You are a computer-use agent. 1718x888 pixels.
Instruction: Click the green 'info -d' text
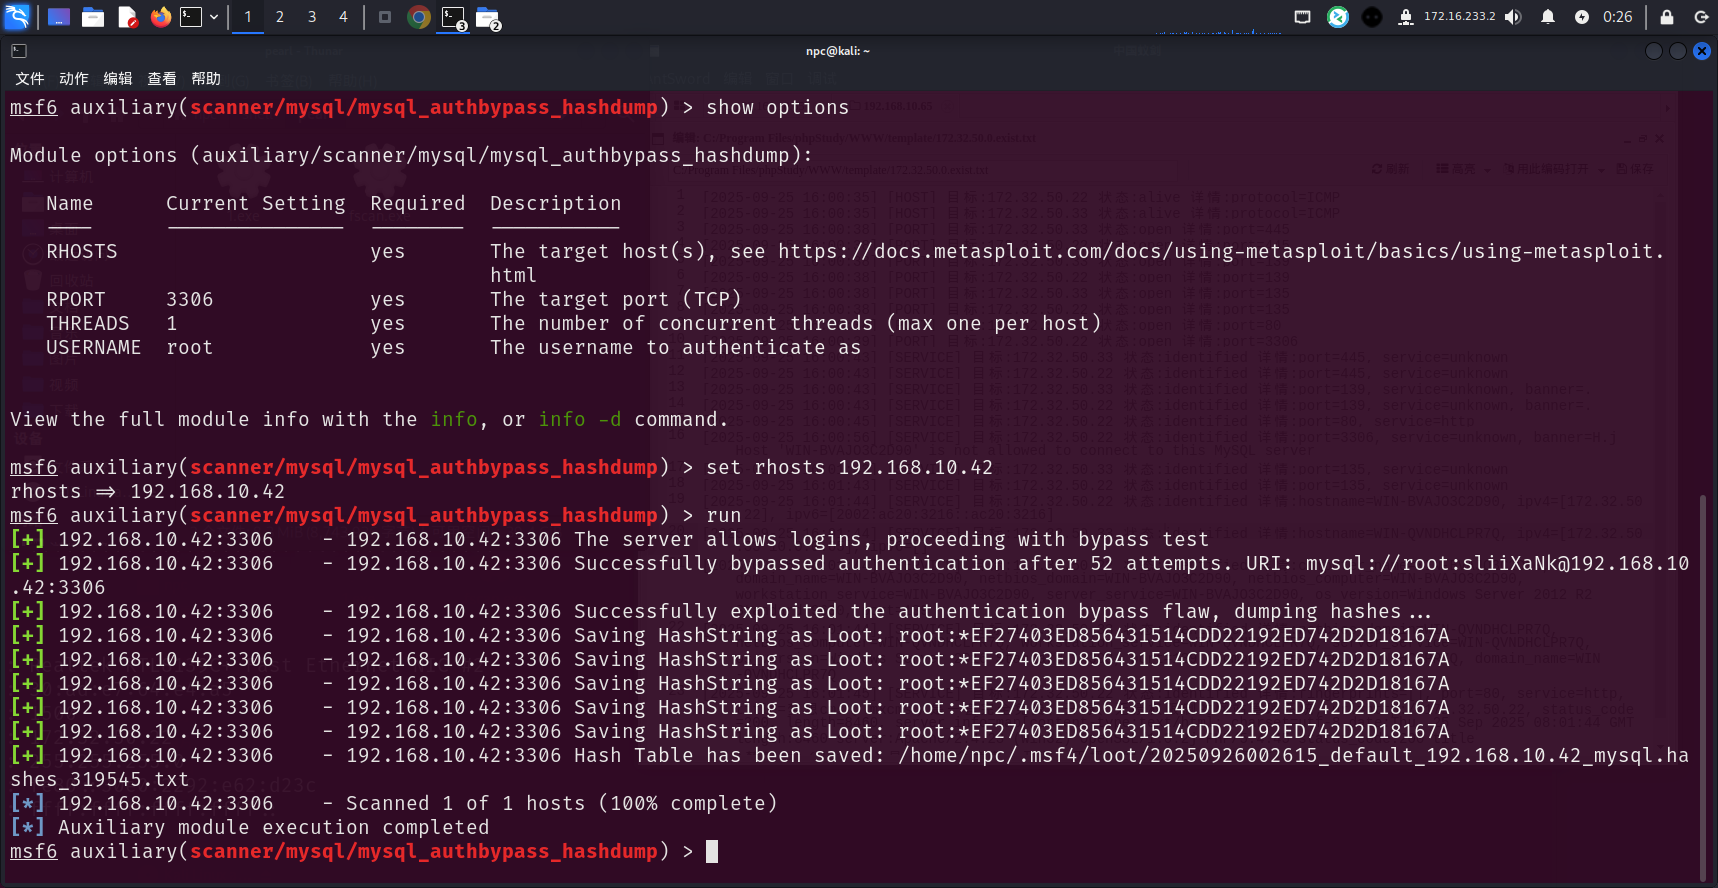pyautogui.click(x=580, y=420)
